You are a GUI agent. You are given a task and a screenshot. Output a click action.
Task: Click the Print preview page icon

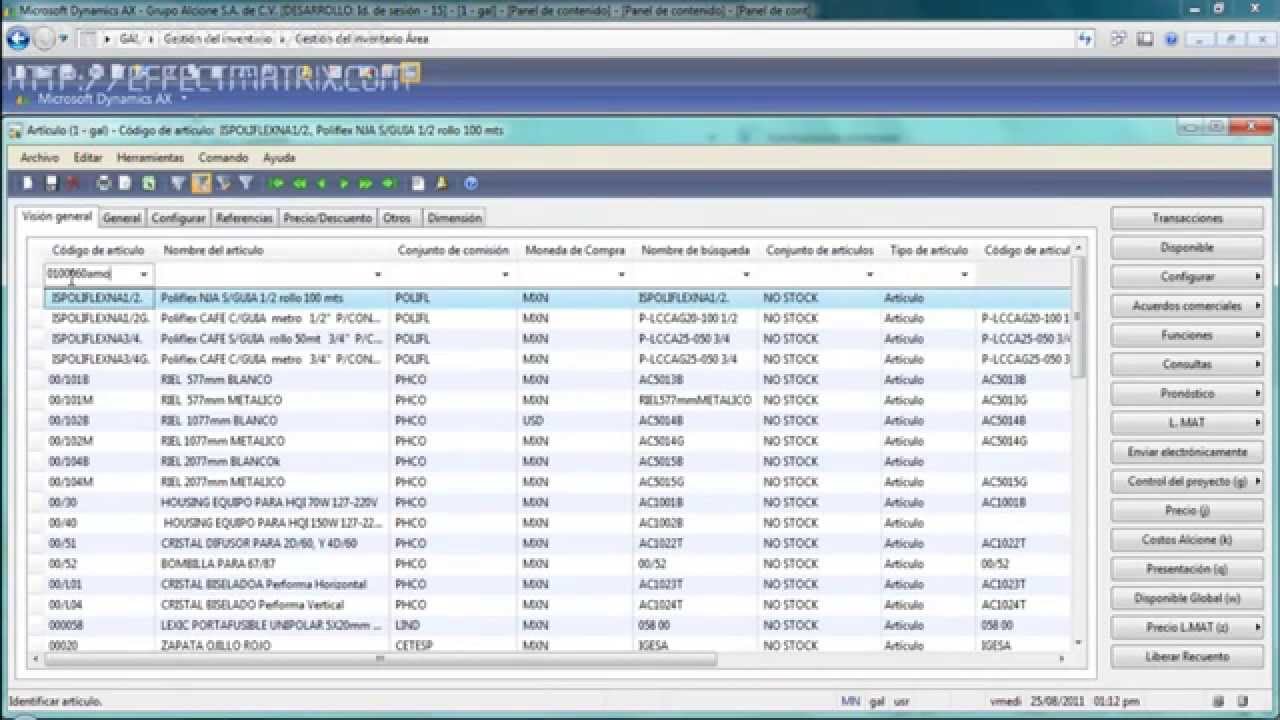point(125,183)
